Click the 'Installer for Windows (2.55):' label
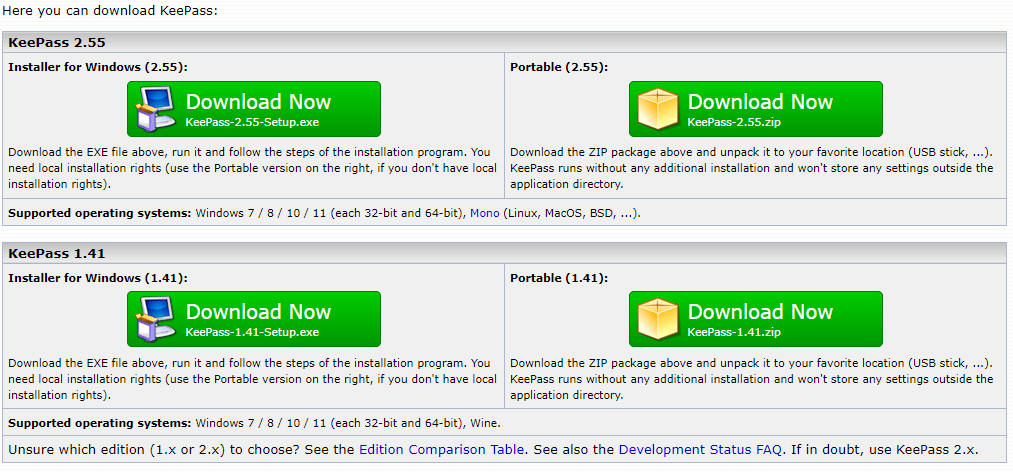 pyautogui.click(x=98, y=67)
